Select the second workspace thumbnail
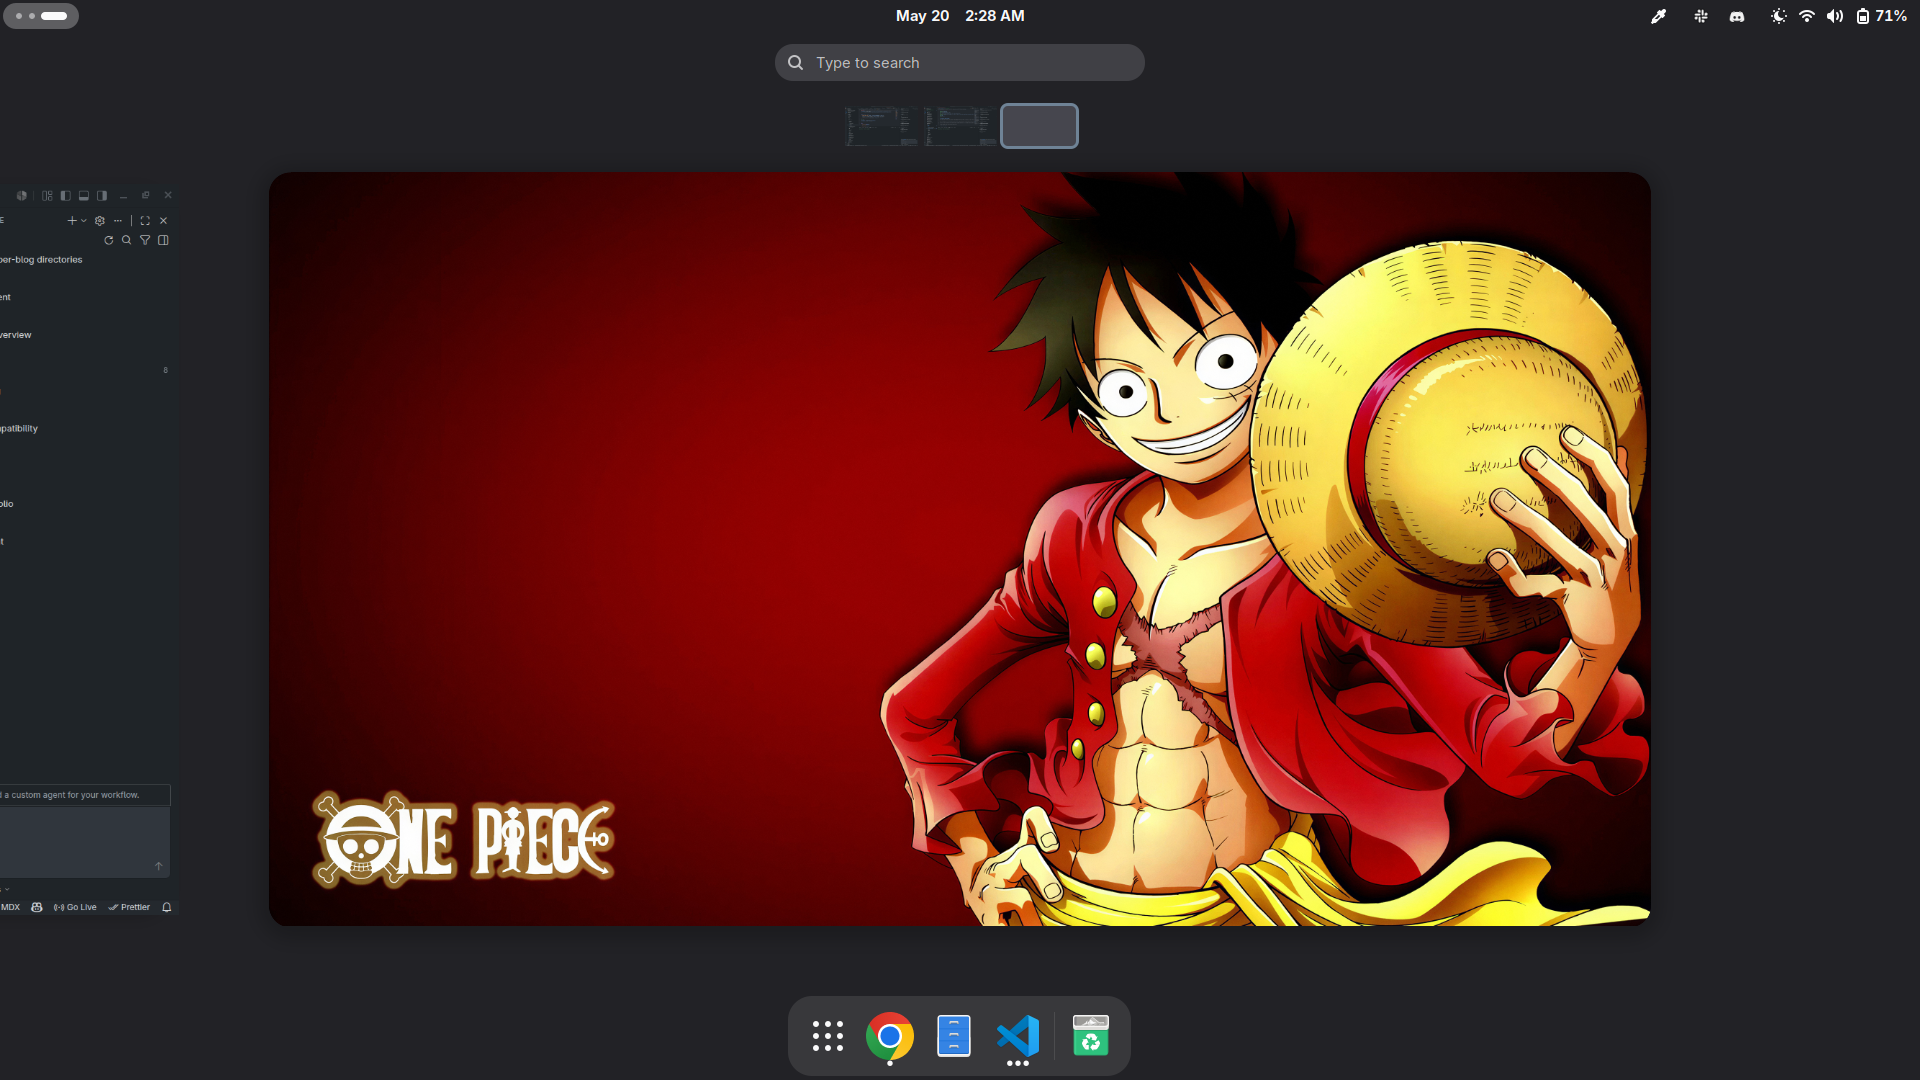1920x1080 pixels. coord(960,126)
